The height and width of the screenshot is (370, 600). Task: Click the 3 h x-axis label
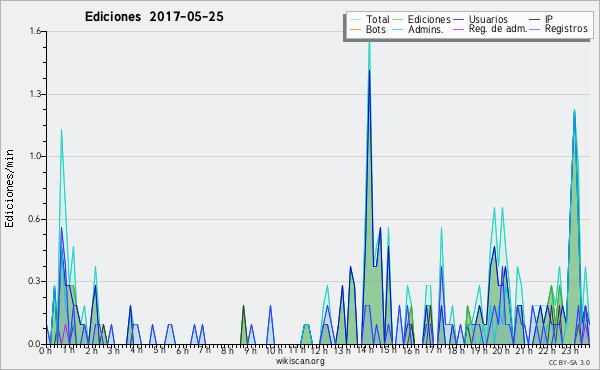(114, 350)
